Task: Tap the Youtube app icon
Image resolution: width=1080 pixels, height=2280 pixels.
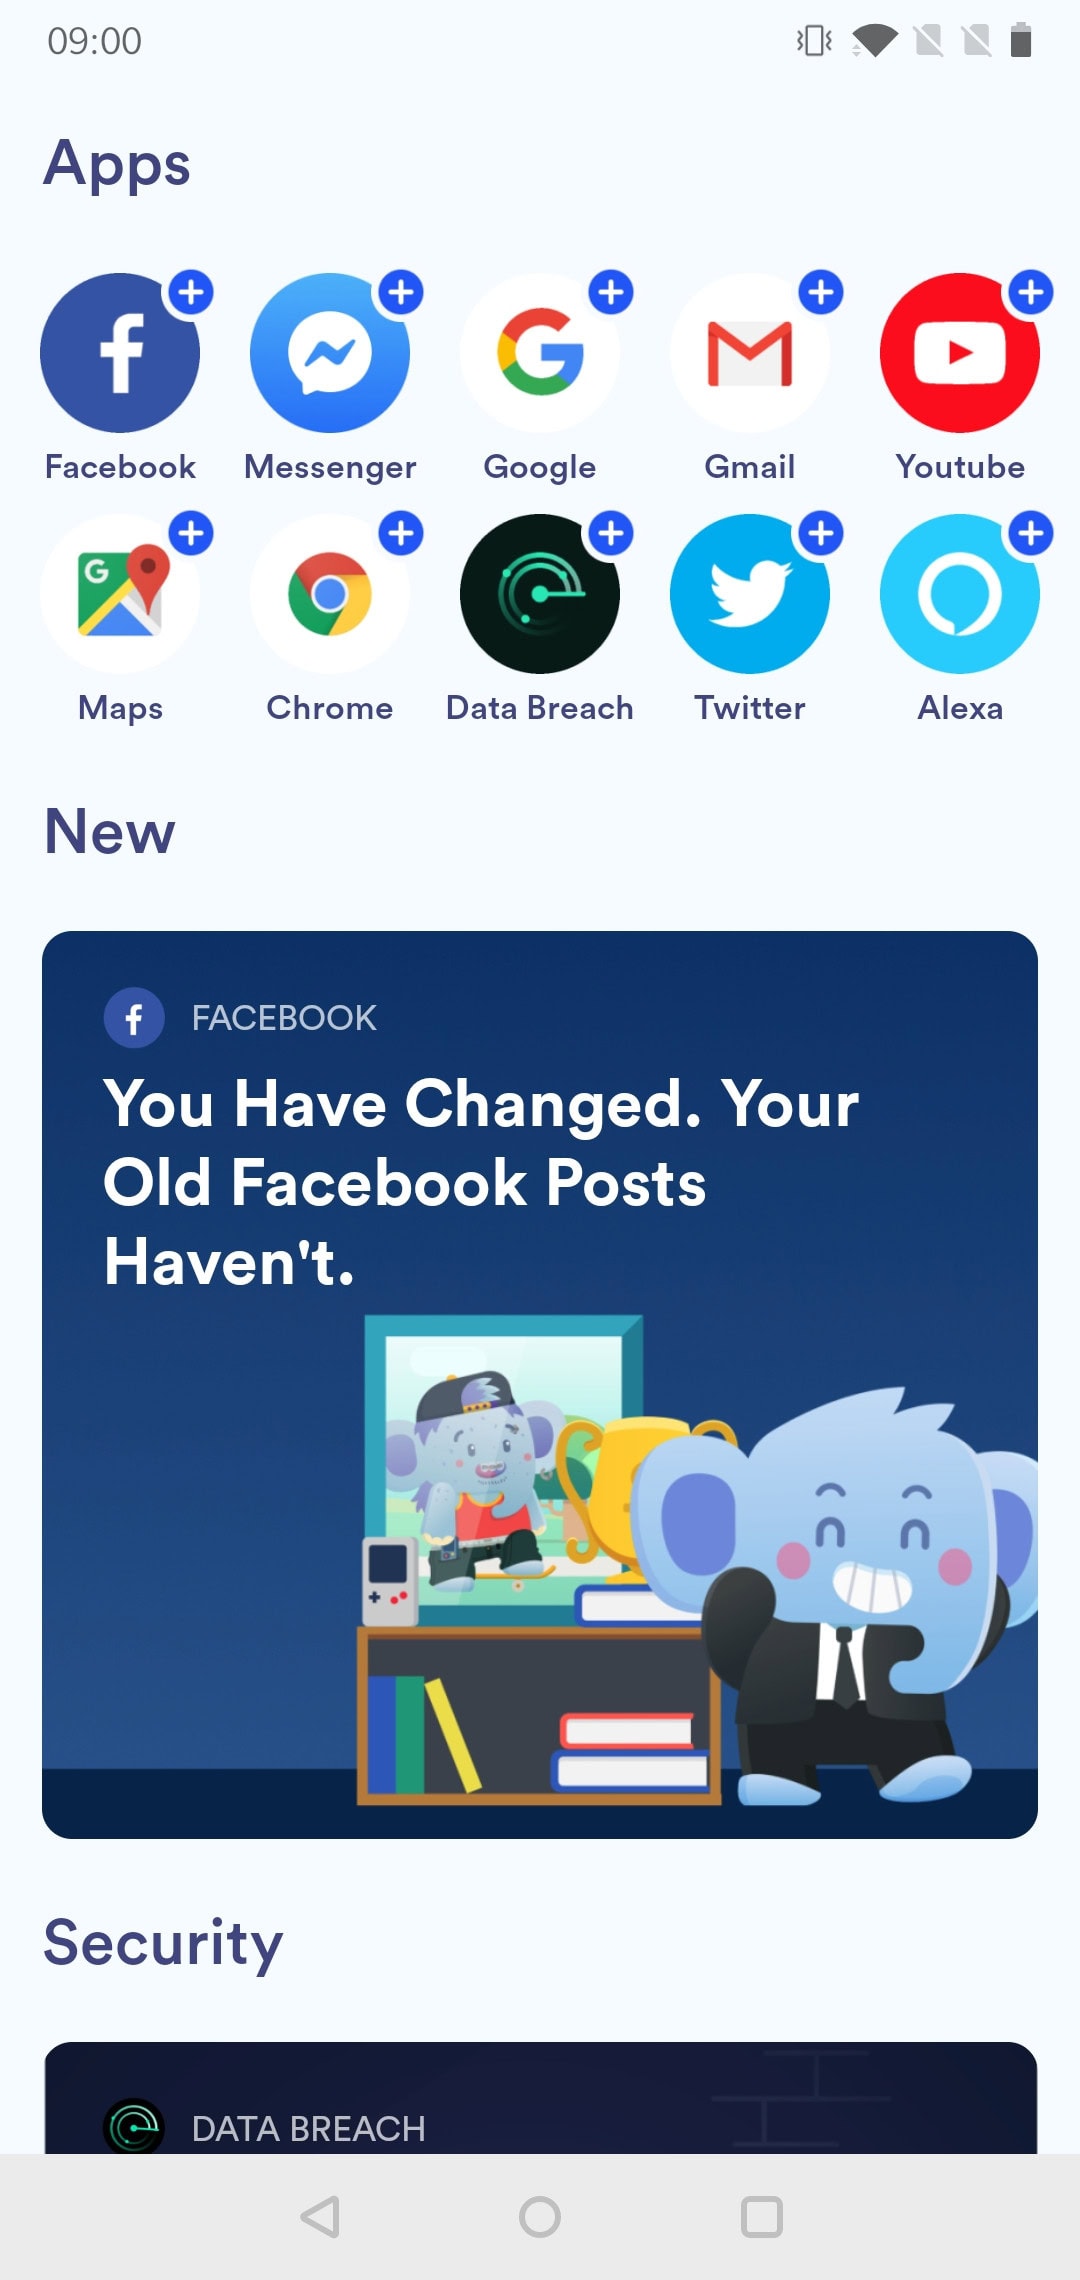Action: click(960, 353)
